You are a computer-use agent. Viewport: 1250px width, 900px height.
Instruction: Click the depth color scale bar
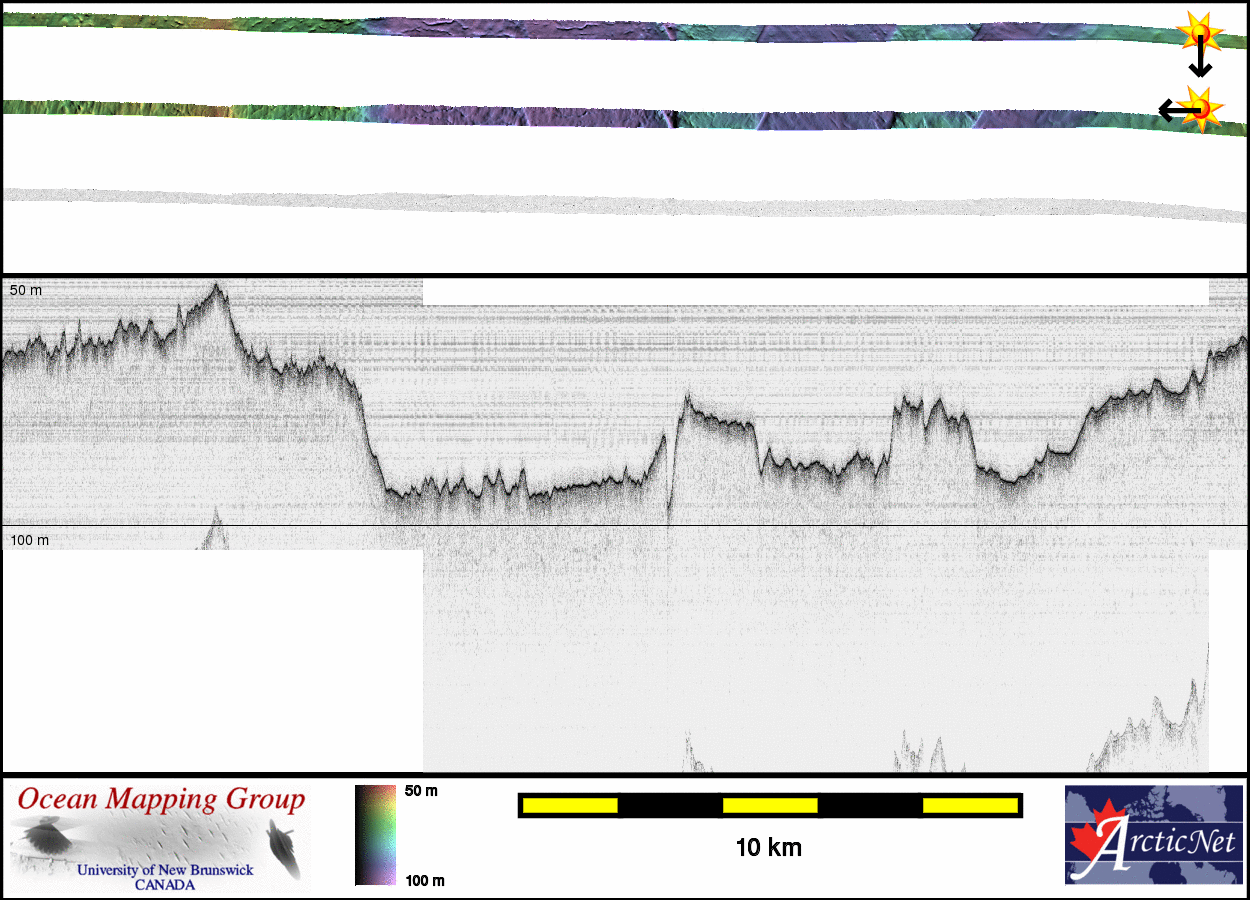click(375, 835)
